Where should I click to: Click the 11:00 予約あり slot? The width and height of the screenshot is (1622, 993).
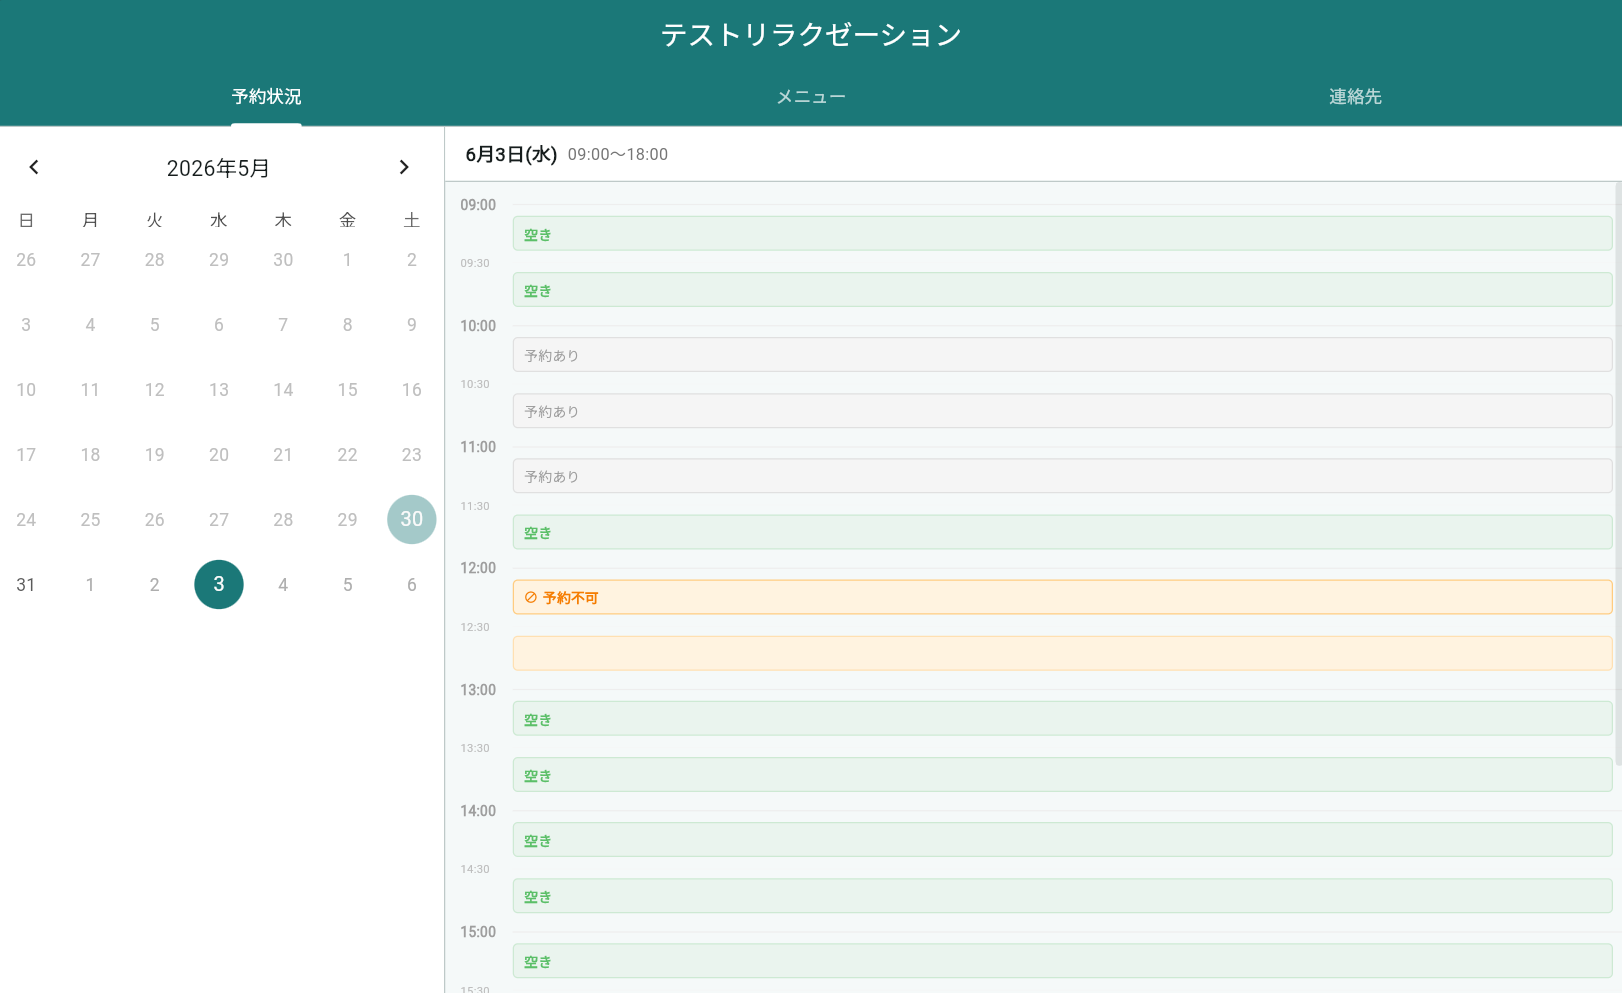pyautogui.click(x=1062, y=476)
